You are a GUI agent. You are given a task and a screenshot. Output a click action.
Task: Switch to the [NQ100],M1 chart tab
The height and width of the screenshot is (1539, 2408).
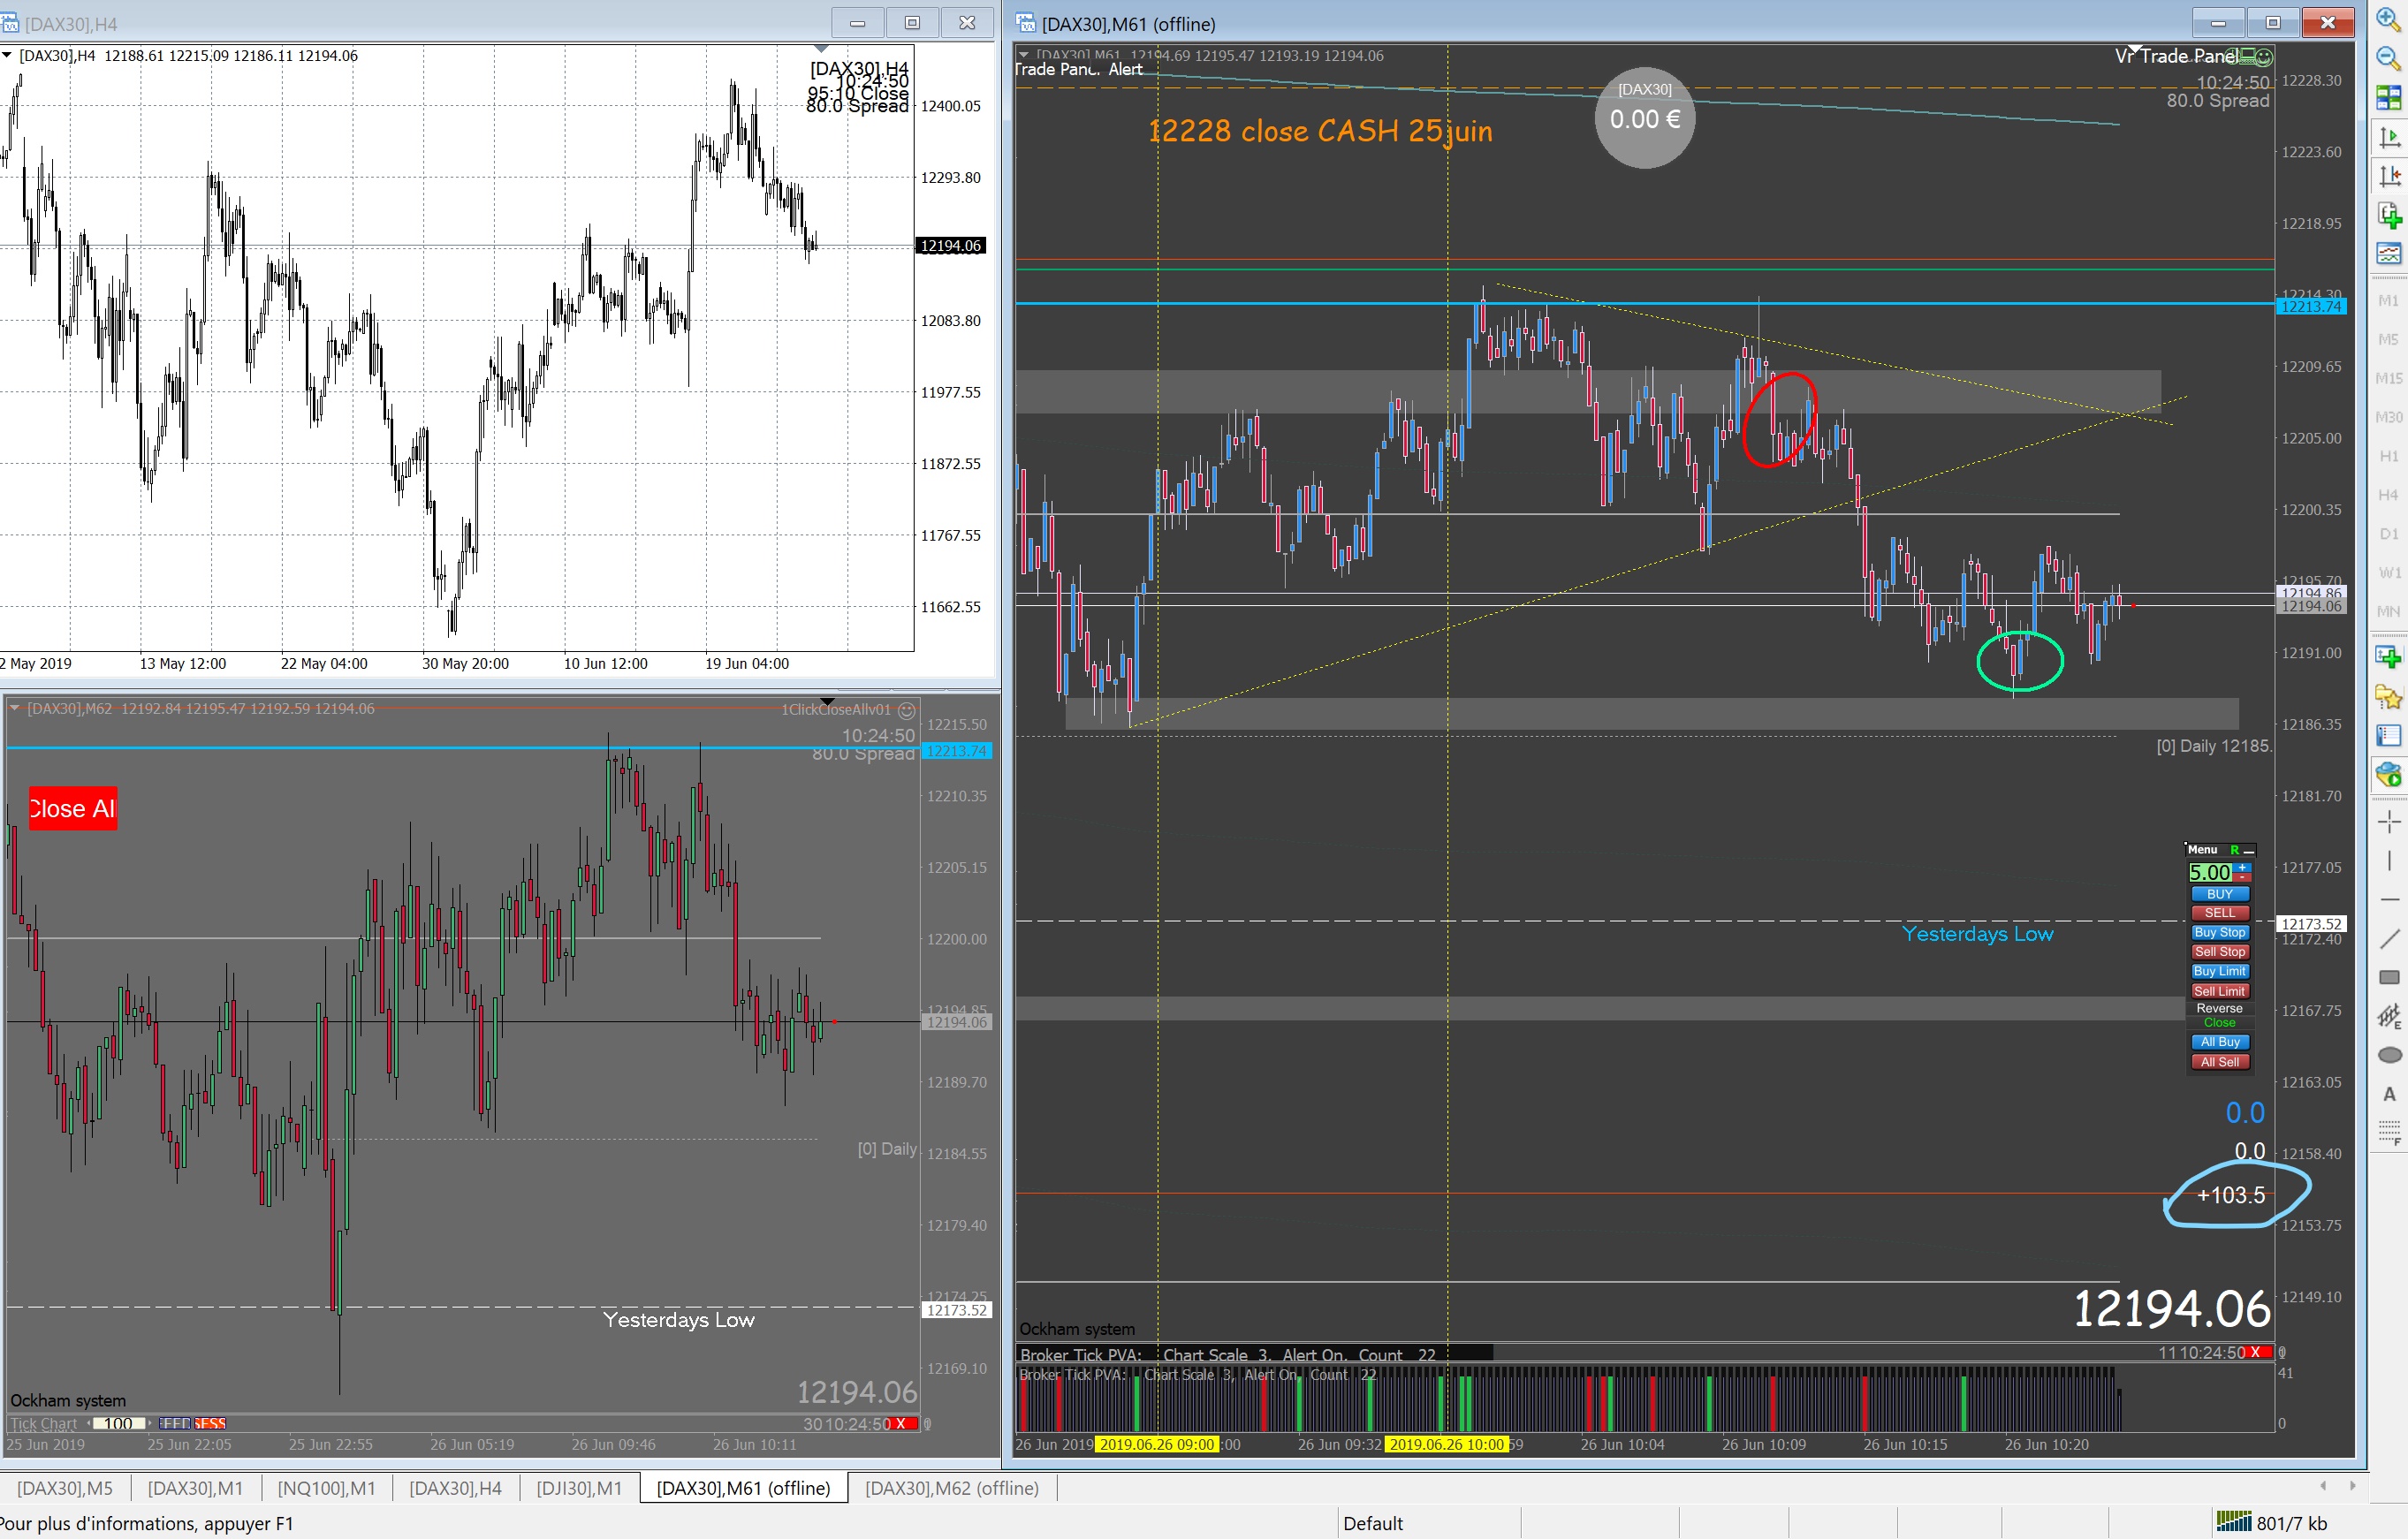click(326, 1488)
